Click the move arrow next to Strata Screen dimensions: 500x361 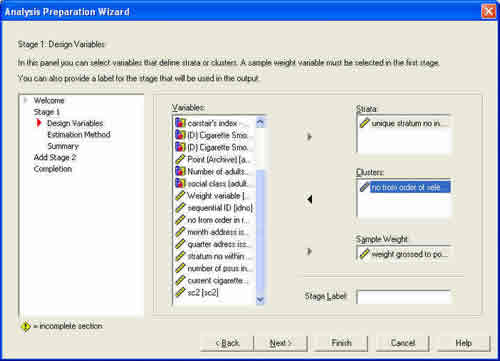pos(309,136)
